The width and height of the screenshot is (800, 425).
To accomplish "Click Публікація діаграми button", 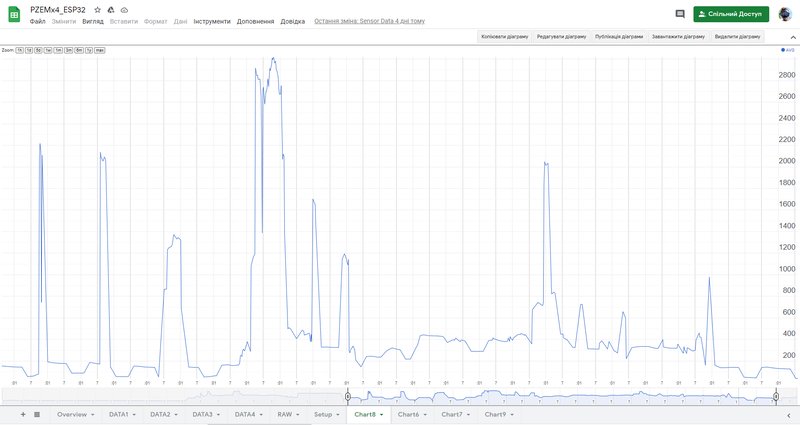I will click(619, 37).
